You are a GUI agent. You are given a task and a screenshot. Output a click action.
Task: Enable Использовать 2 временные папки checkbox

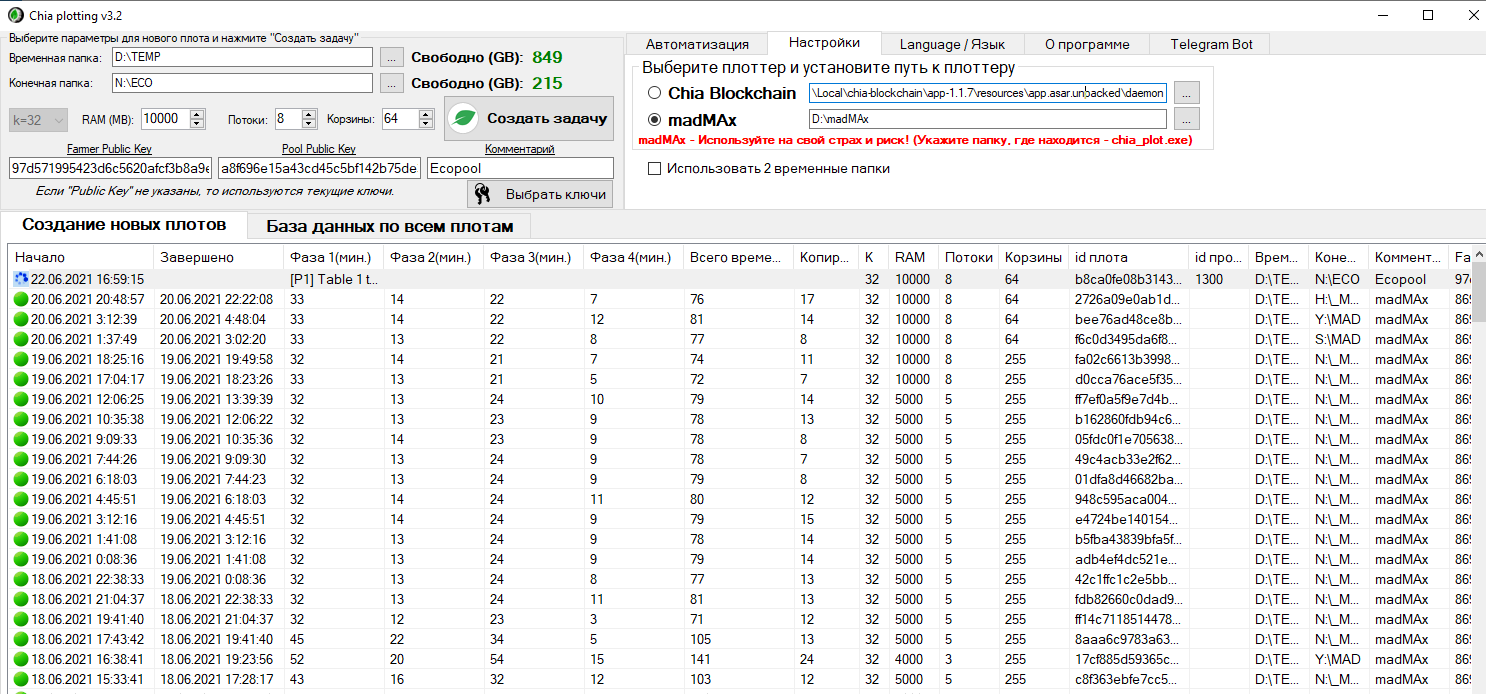[655, 168]
